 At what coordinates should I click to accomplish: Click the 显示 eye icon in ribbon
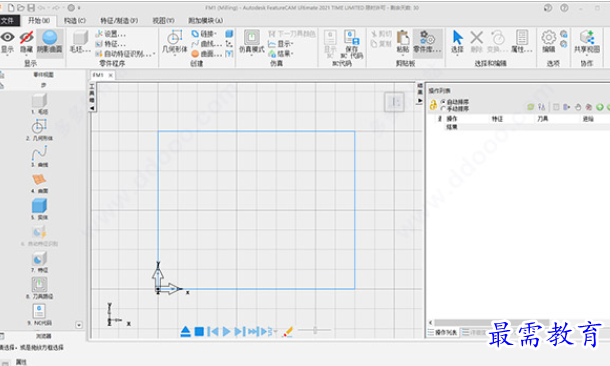click(7, 38)
